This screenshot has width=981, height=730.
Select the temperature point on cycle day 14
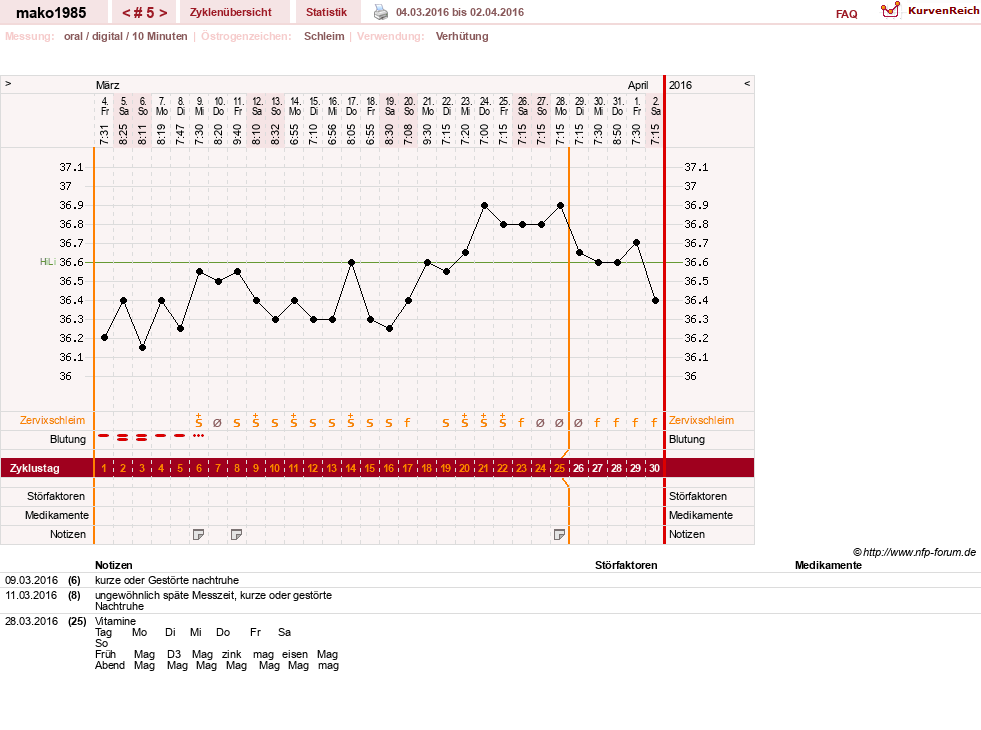[x=352, y=263]
